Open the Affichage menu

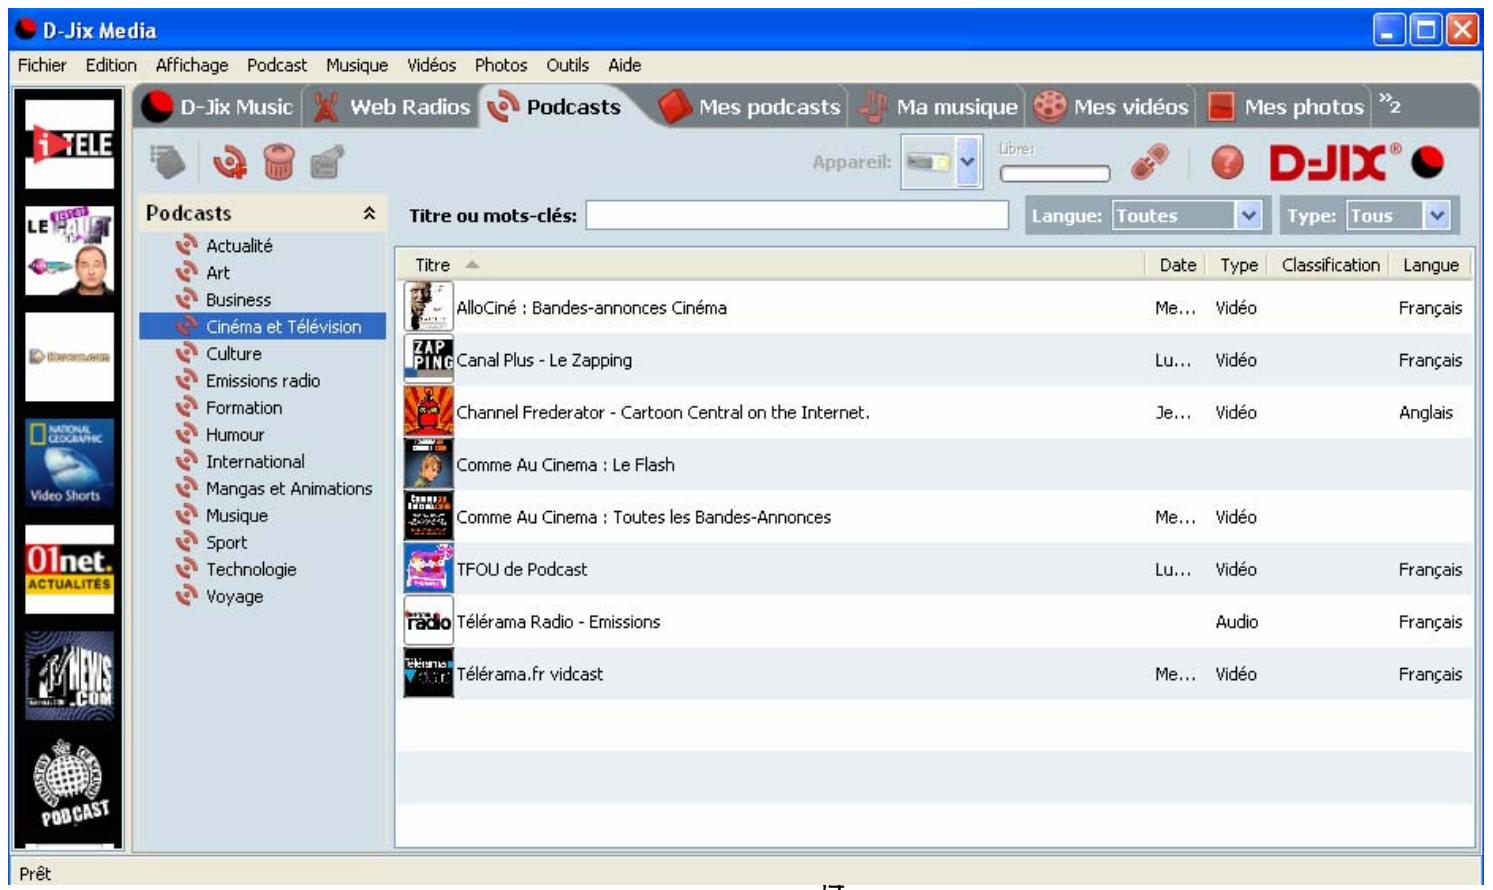pyautogui.click(x=192, y=65)
